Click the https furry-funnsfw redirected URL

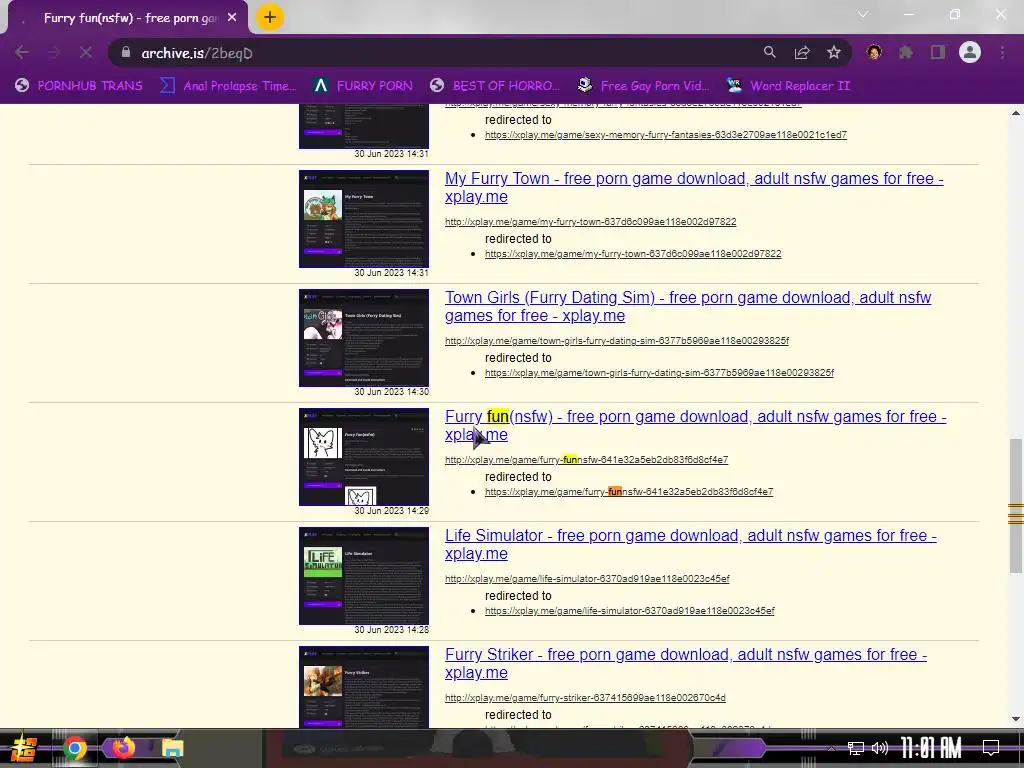pos(629,492)
